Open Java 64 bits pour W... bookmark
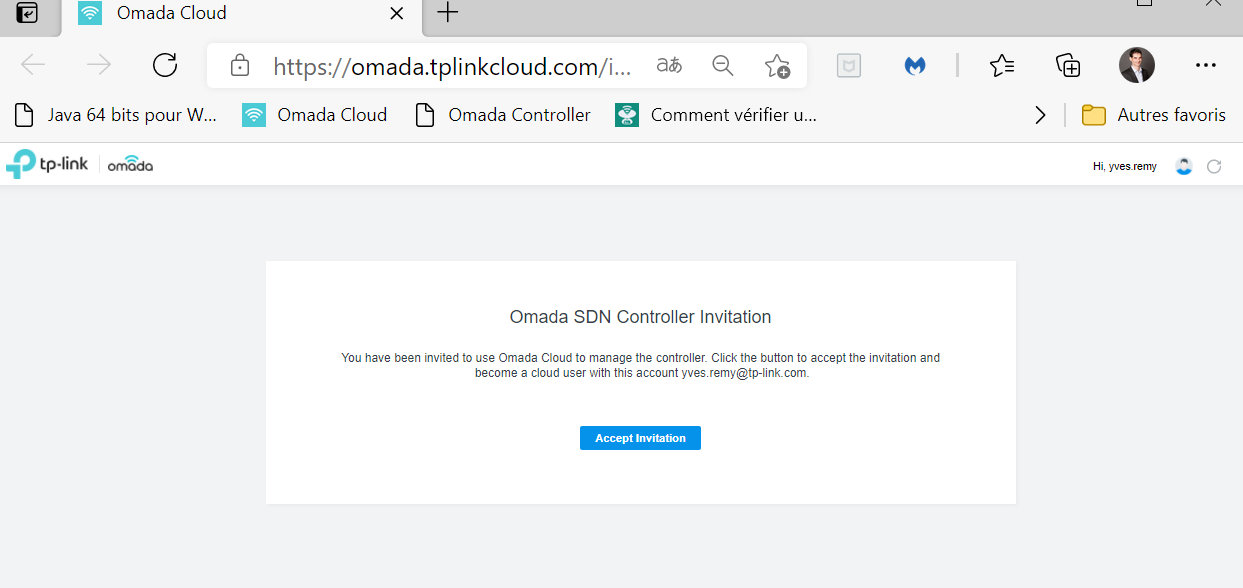Screen dimensions: 1243x588 point(115,115)
